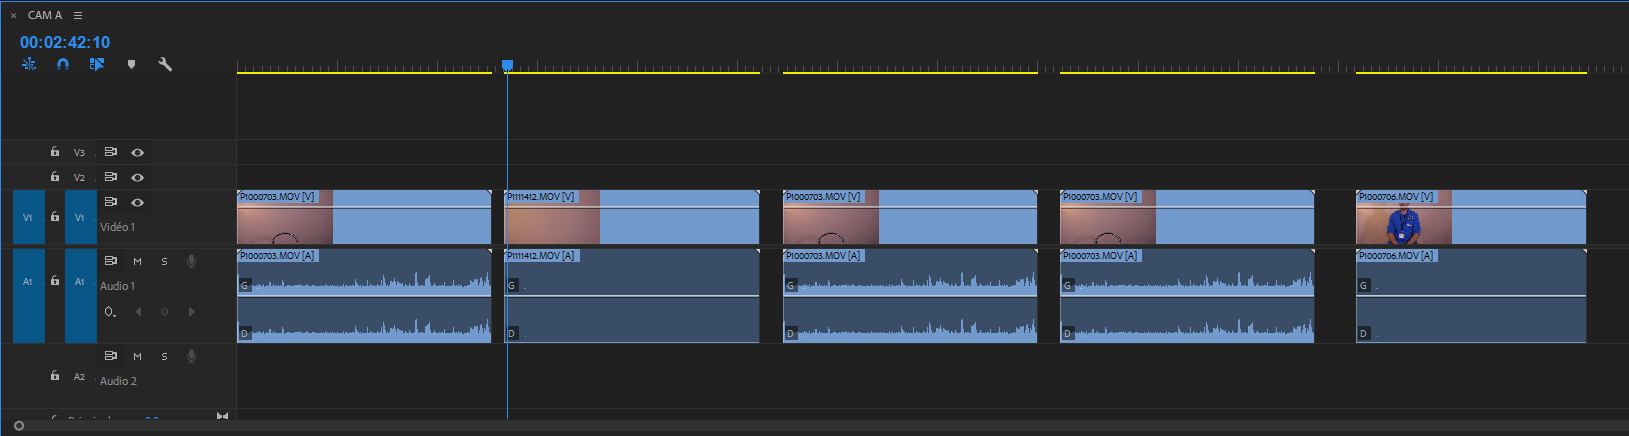
Task: Mute the Audio 2 track
Action: click(x=138, y=356)
